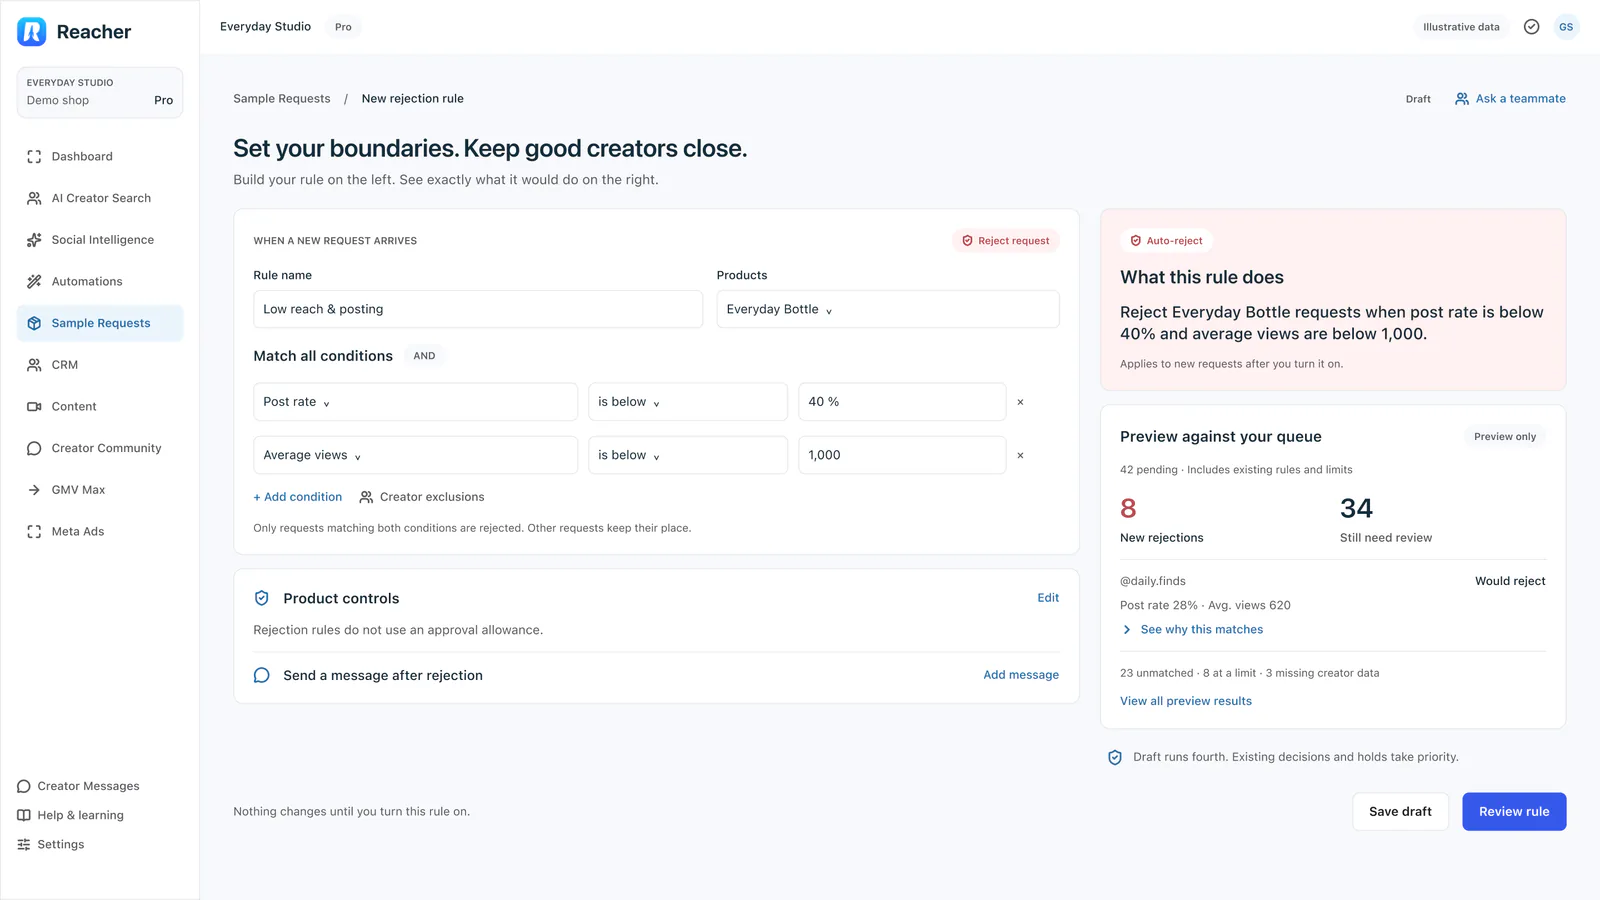Click the Creator Messages bubble icon
Screen dimensions: 1600x900
(x=24, y=786)
